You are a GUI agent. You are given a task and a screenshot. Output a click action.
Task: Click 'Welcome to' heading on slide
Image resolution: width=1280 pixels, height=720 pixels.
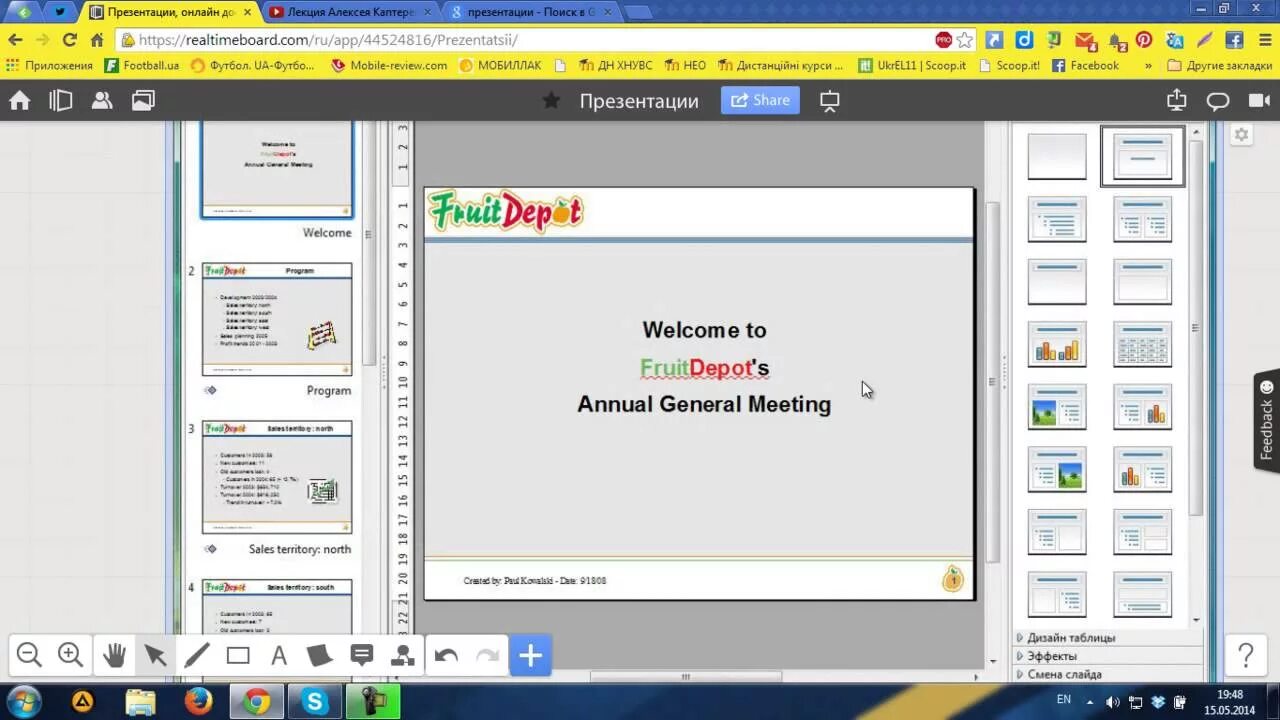click(704, 330)
